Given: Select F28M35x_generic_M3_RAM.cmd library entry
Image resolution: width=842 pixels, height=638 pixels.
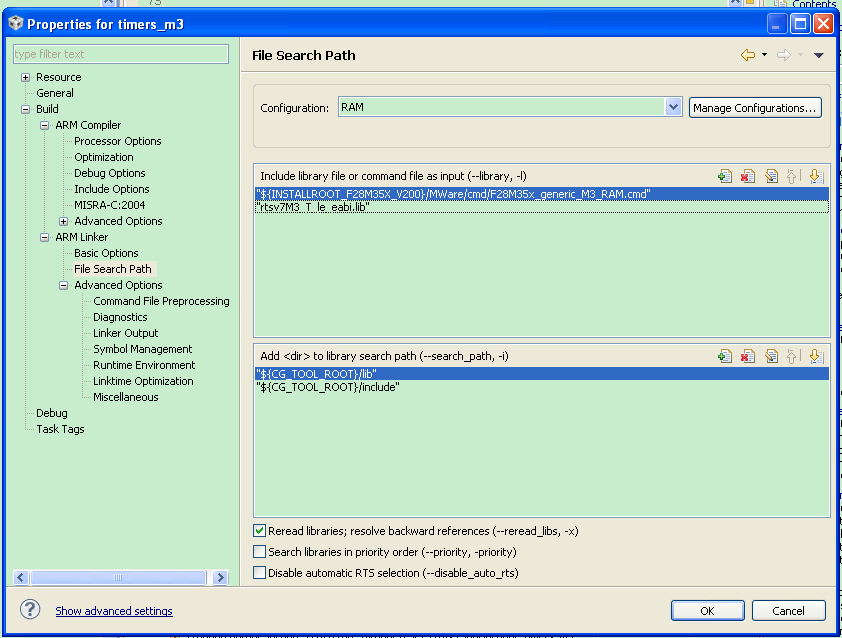Looking at the screenshot, I should 542,194.
